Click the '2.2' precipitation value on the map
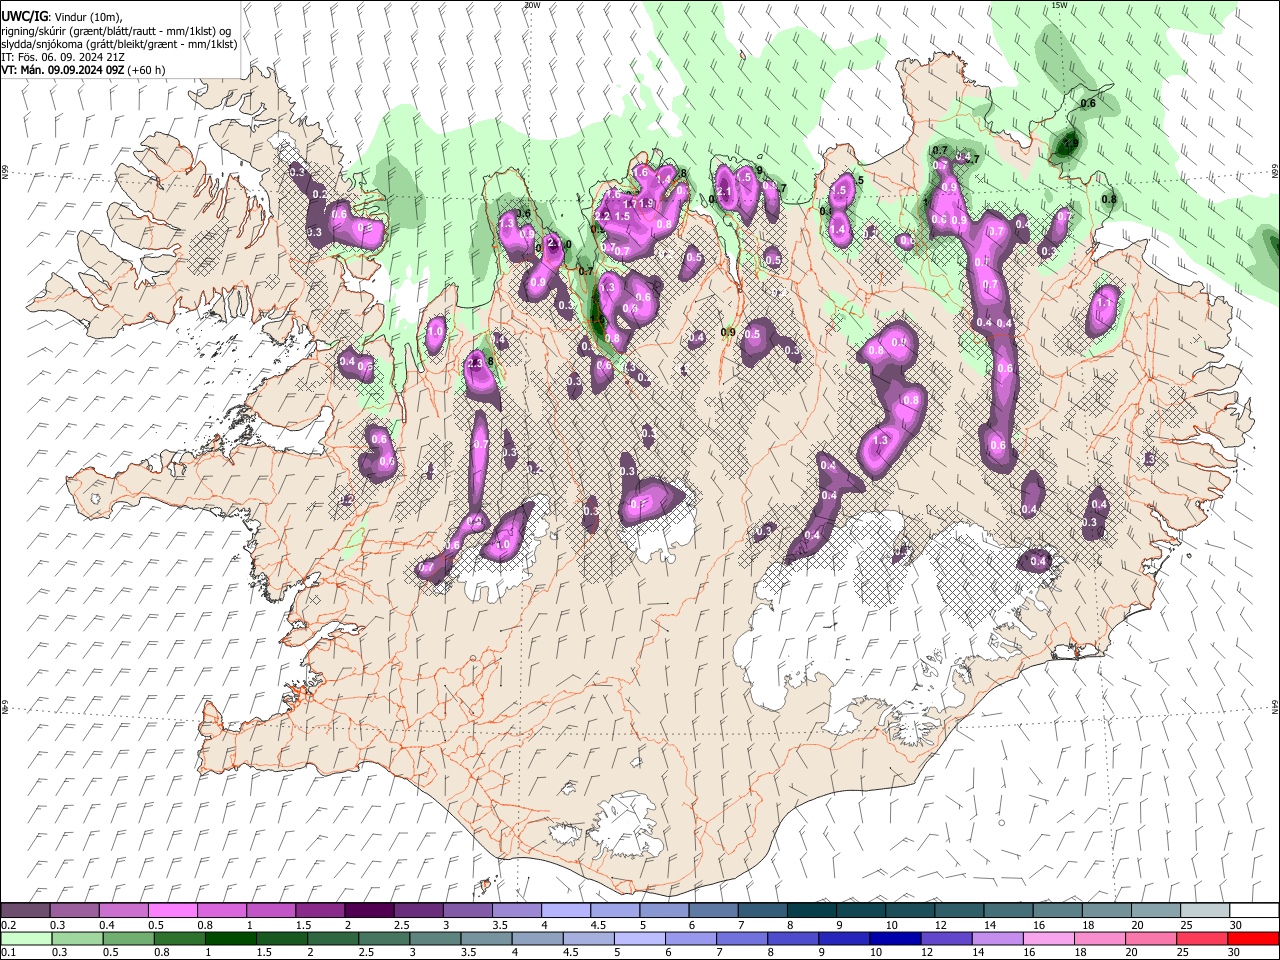The image size is (1280, 960). 602,216
